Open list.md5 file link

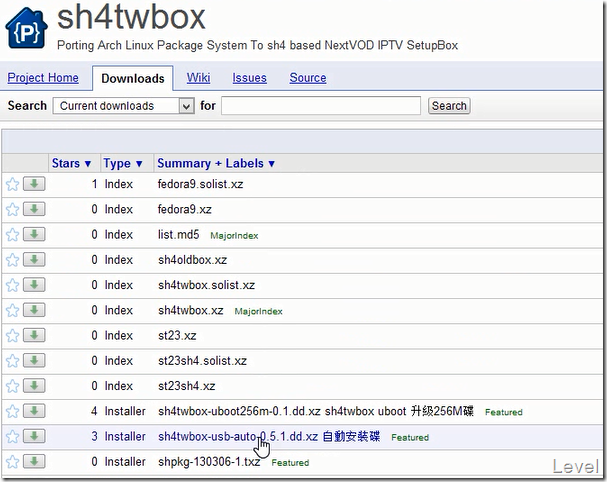coord(178,235)
